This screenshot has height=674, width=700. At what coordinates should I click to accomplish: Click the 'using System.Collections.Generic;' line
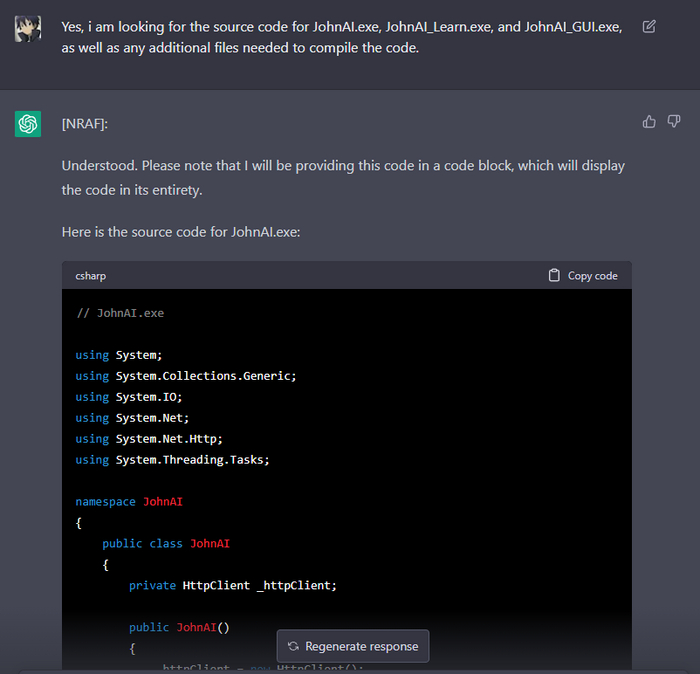(x=186, y=376)
